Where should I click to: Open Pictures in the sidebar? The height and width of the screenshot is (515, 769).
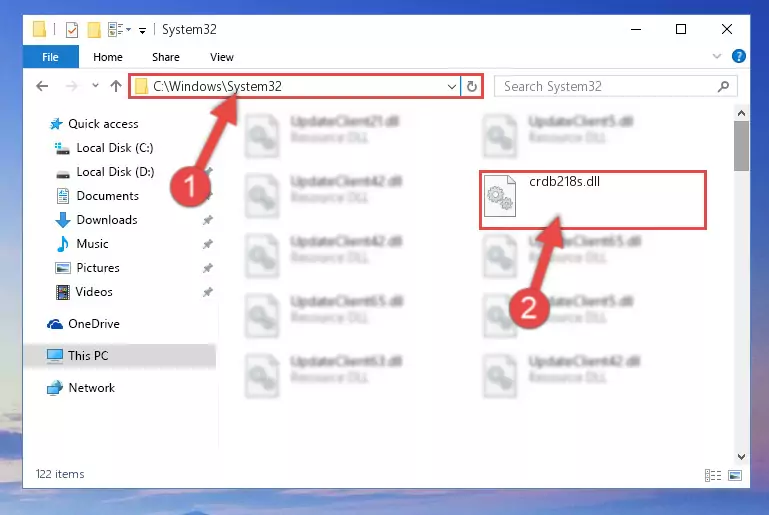pos(98,268)
